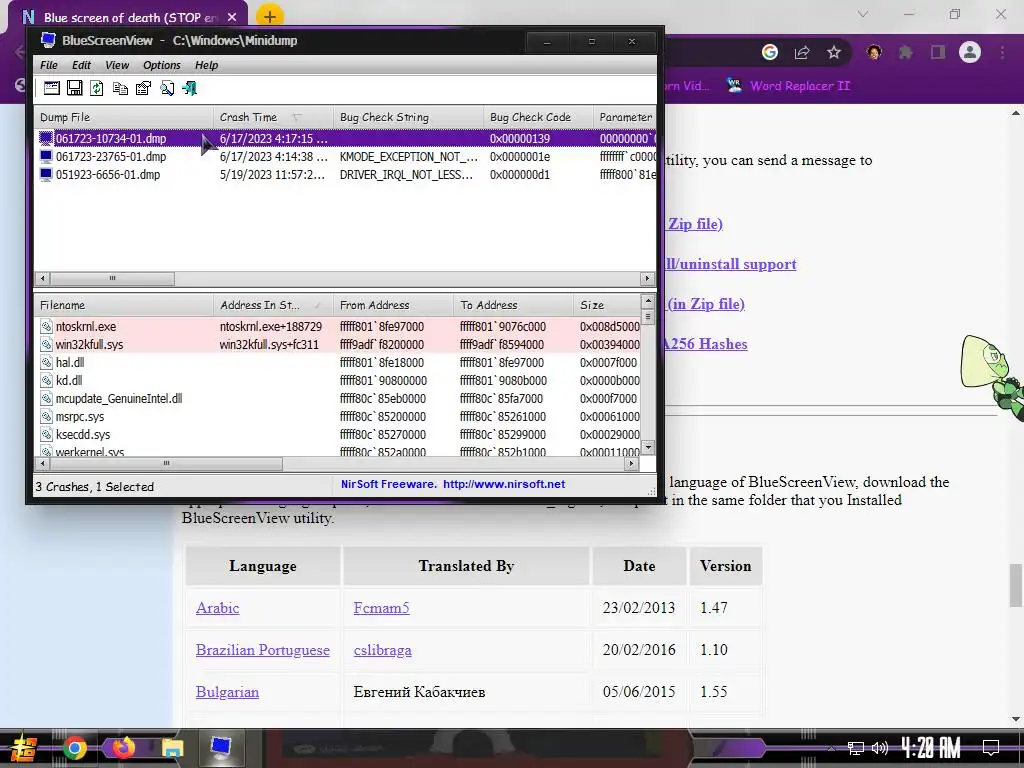Click the Copy Selected Items toolbar icon

120,88
